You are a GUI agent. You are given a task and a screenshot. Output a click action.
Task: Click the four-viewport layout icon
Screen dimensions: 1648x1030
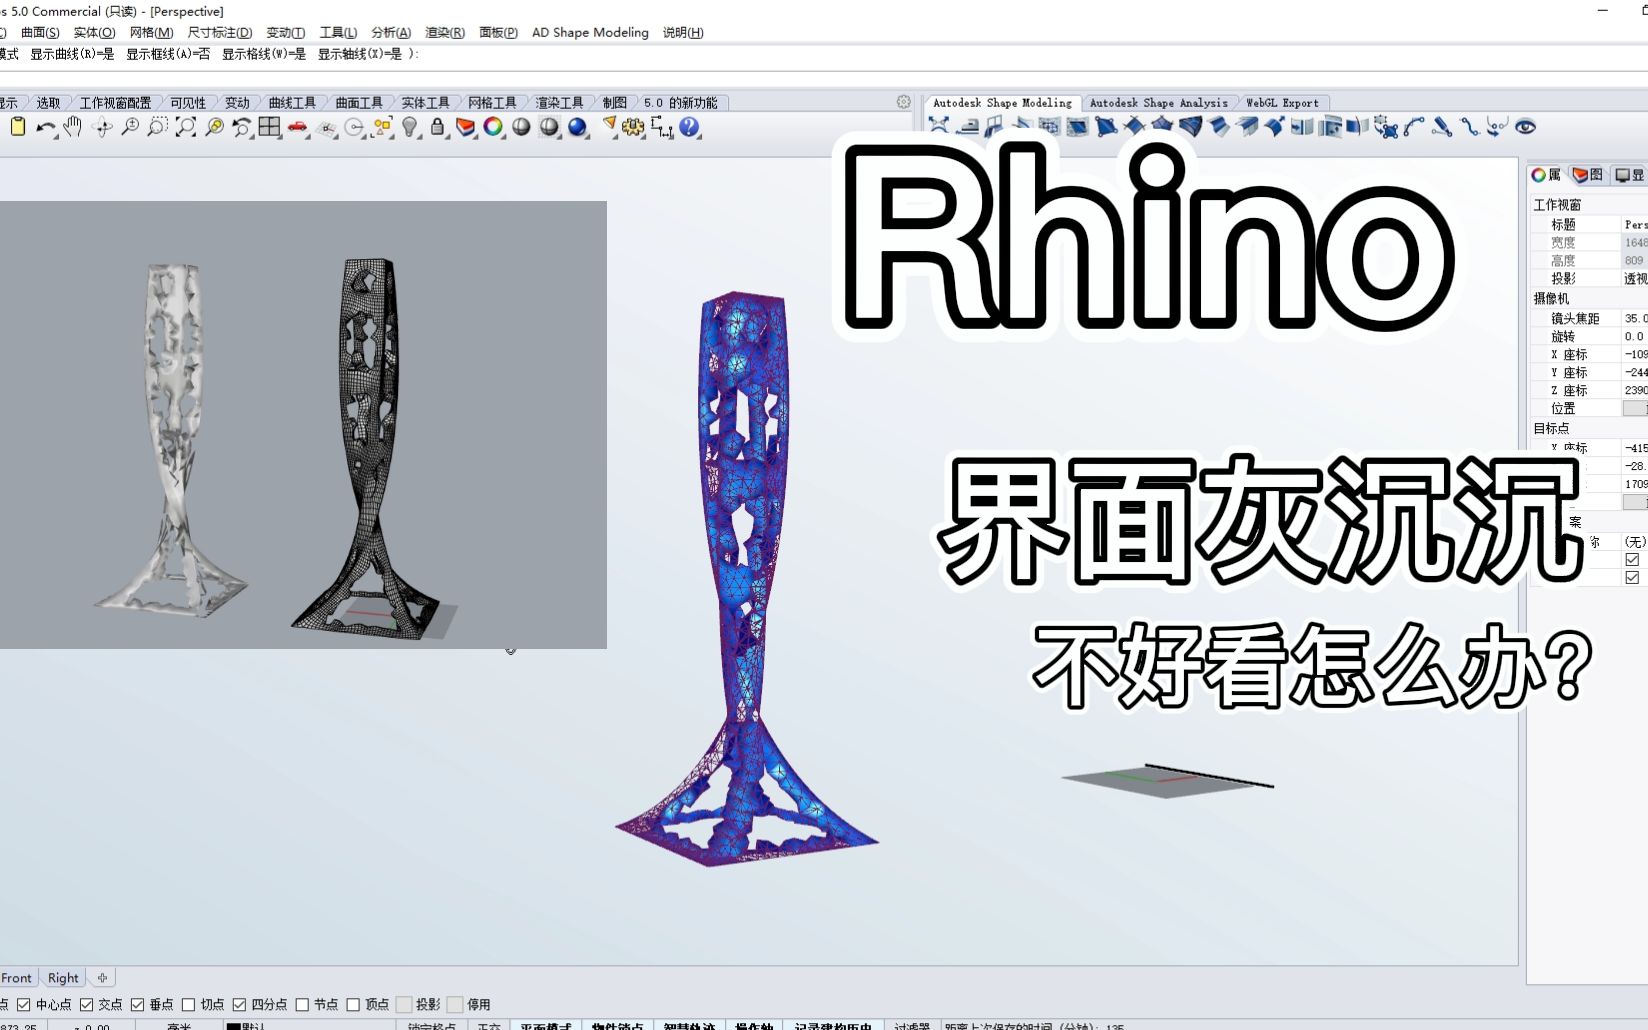point(270,127)
